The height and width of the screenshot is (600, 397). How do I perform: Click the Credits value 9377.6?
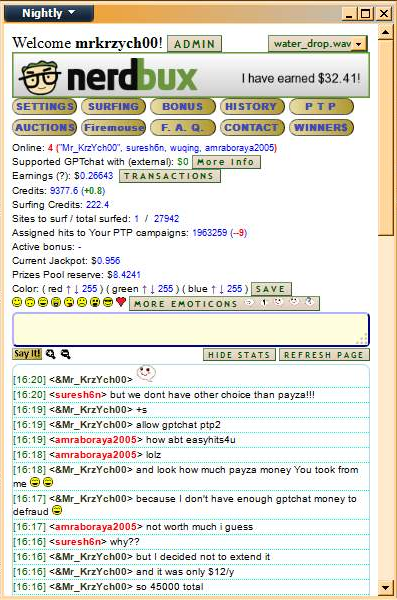[64, 191]
